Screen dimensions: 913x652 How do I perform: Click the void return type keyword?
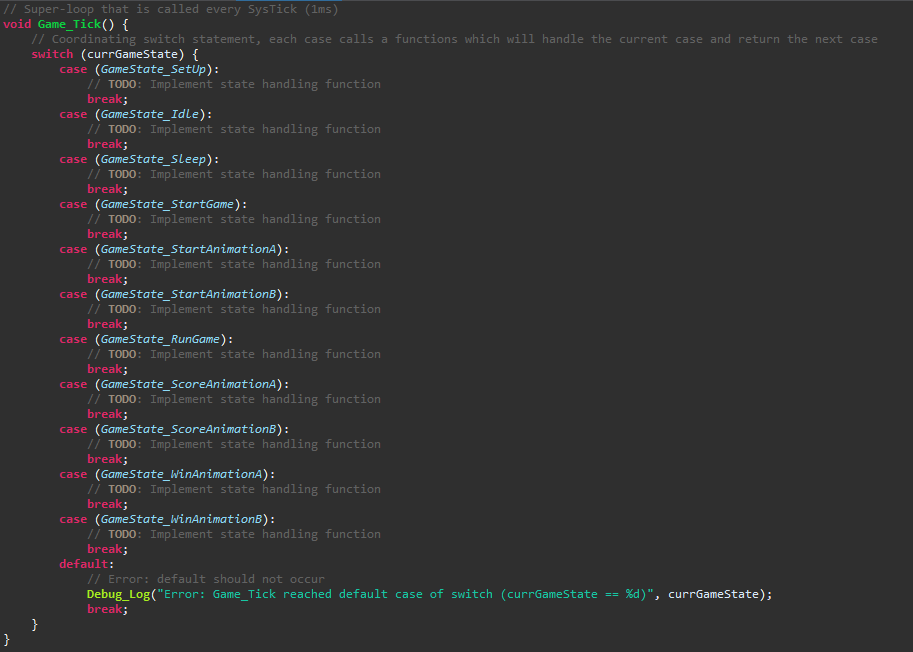17,24
